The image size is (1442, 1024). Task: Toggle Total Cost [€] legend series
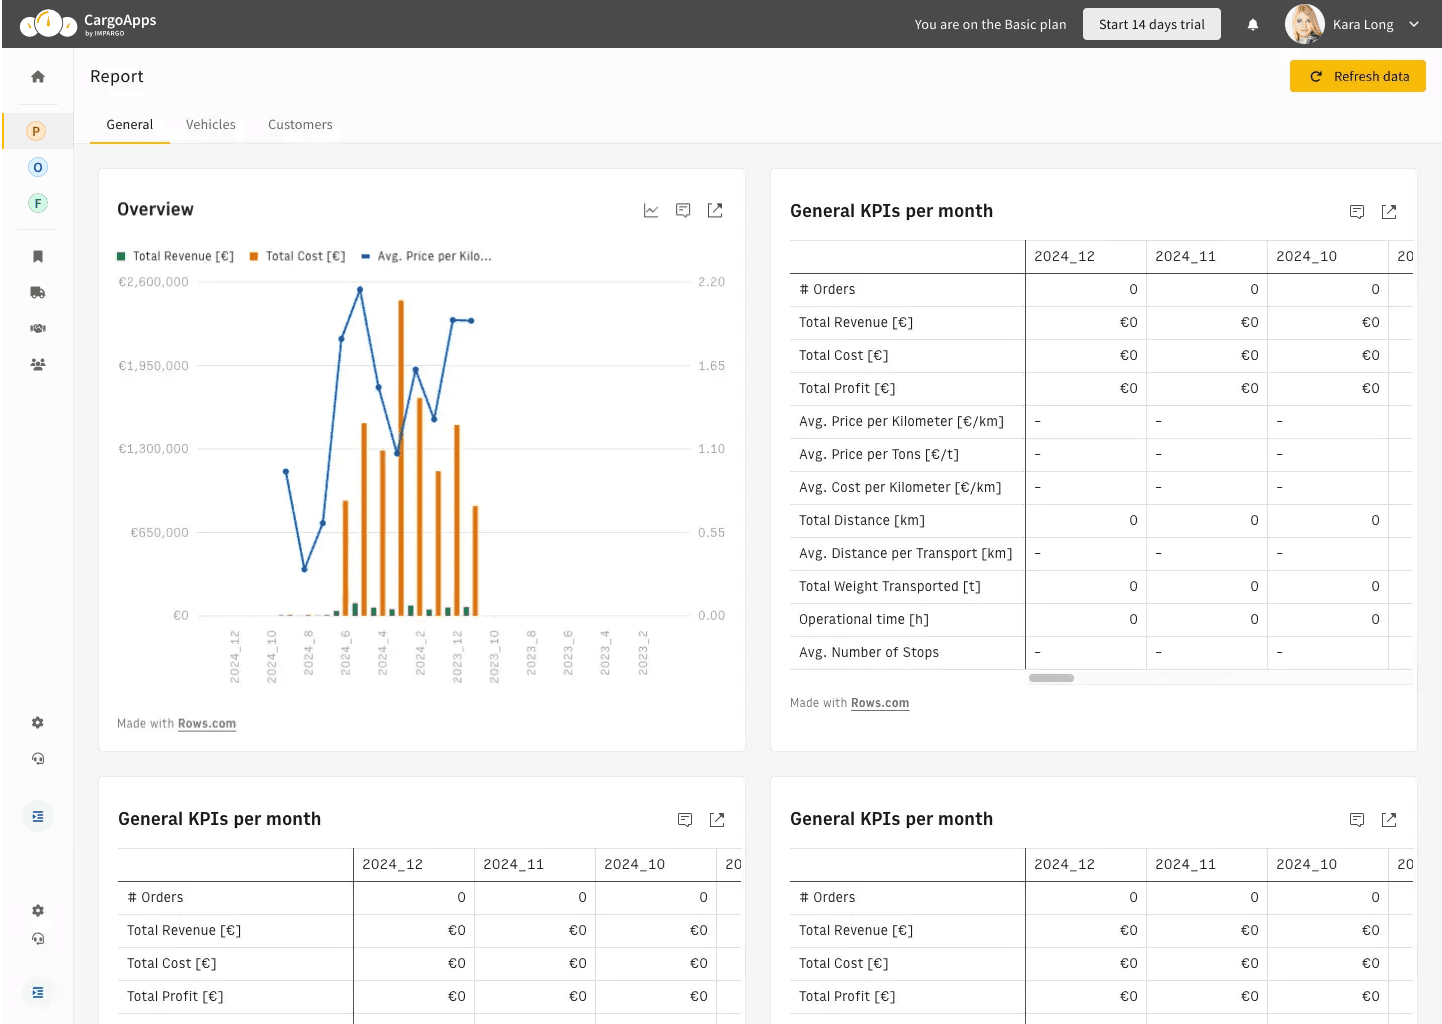297,256
